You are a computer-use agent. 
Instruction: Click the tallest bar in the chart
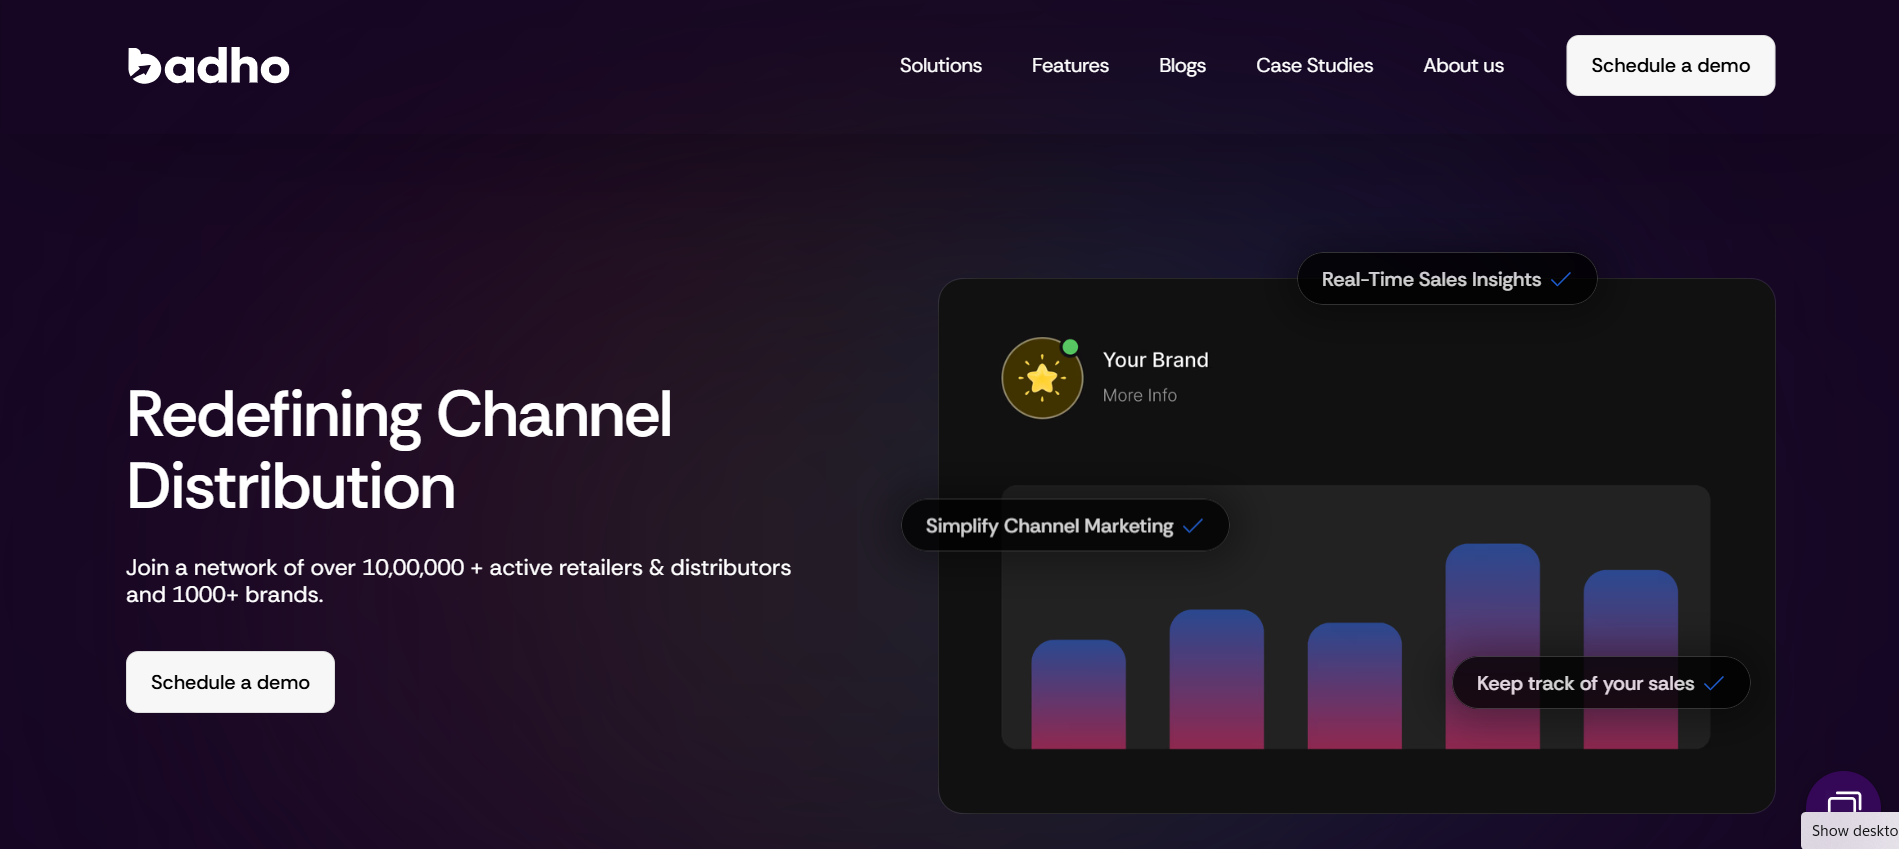1492,600
